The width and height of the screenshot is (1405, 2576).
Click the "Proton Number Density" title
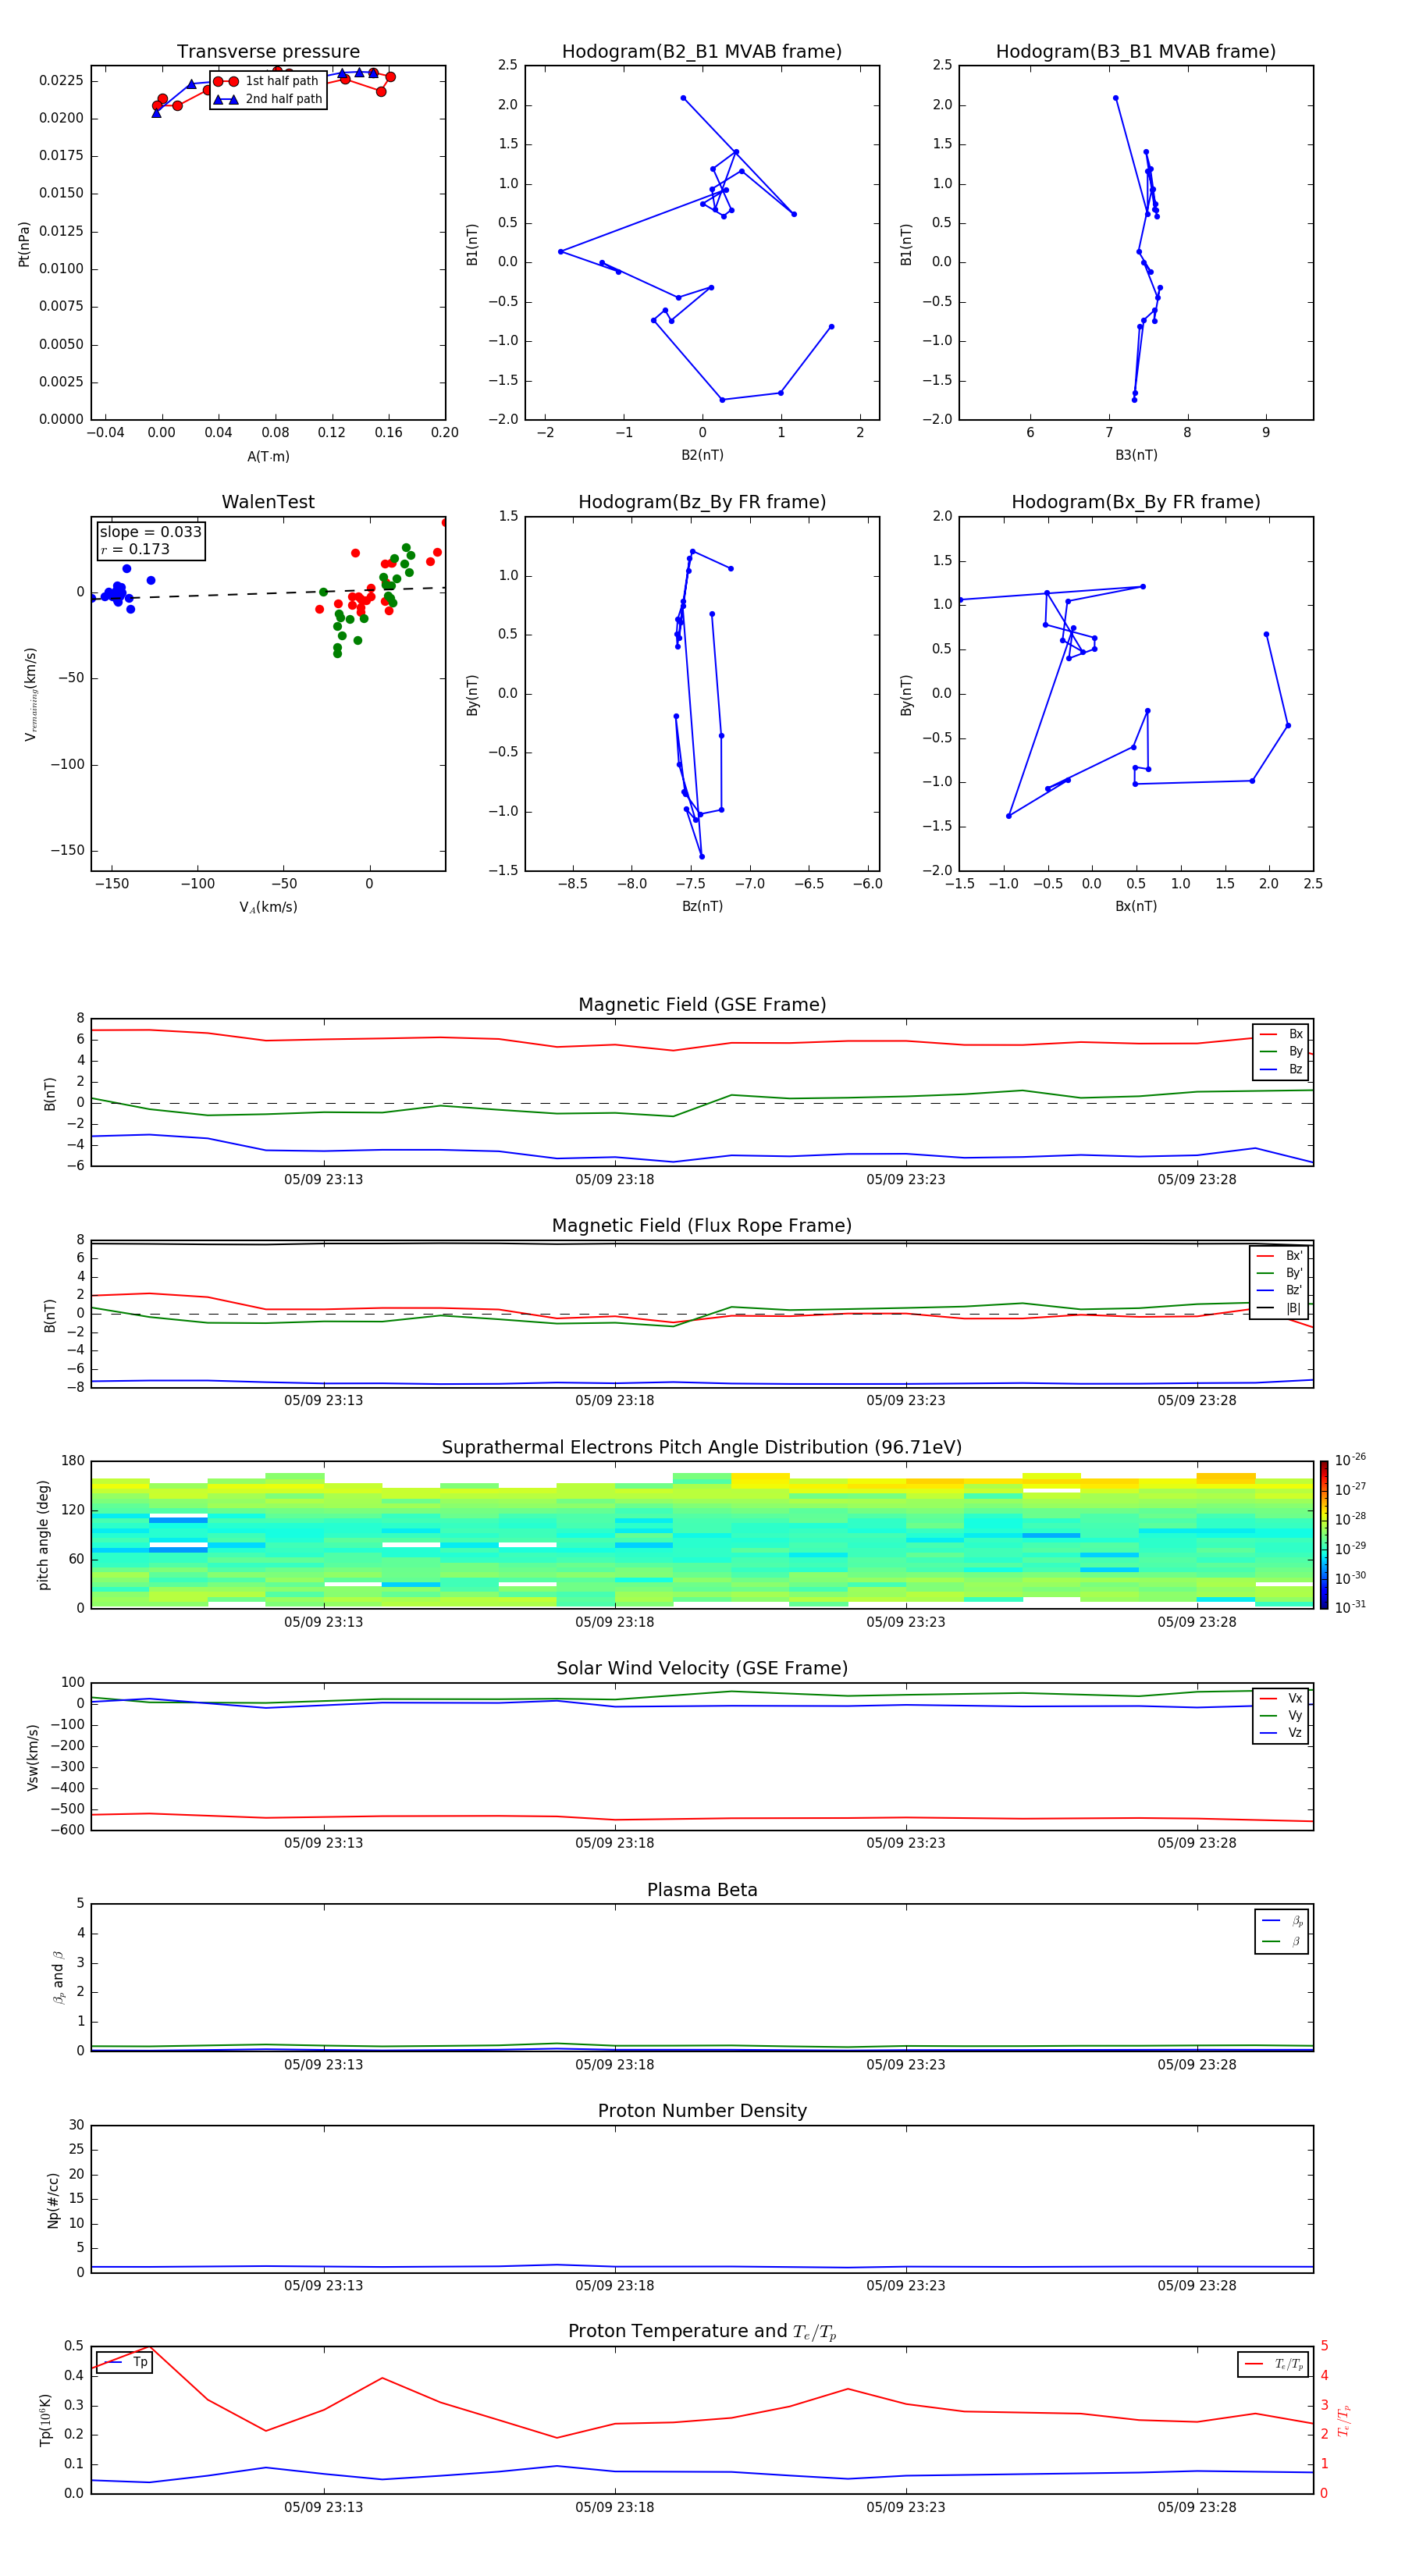tap(702, 2111)
